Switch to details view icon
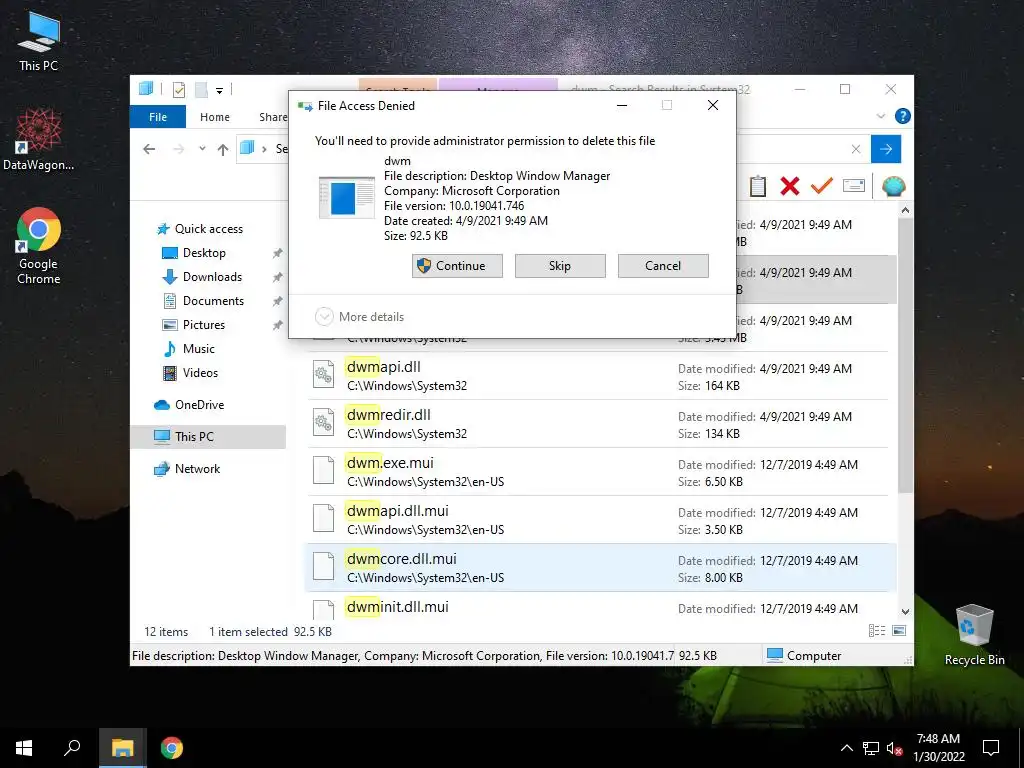 [x=877, y=631]
